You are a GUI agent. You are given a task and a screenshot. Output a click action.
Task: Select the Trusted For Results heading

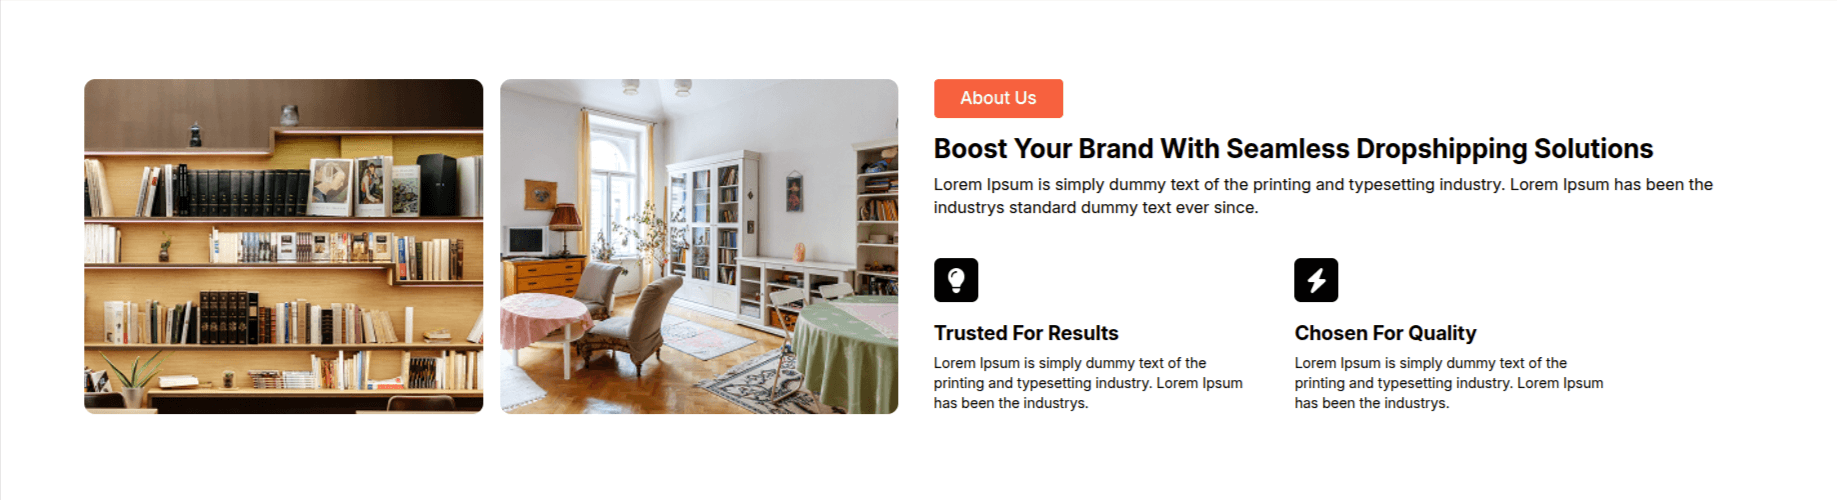click(1025, 333)
